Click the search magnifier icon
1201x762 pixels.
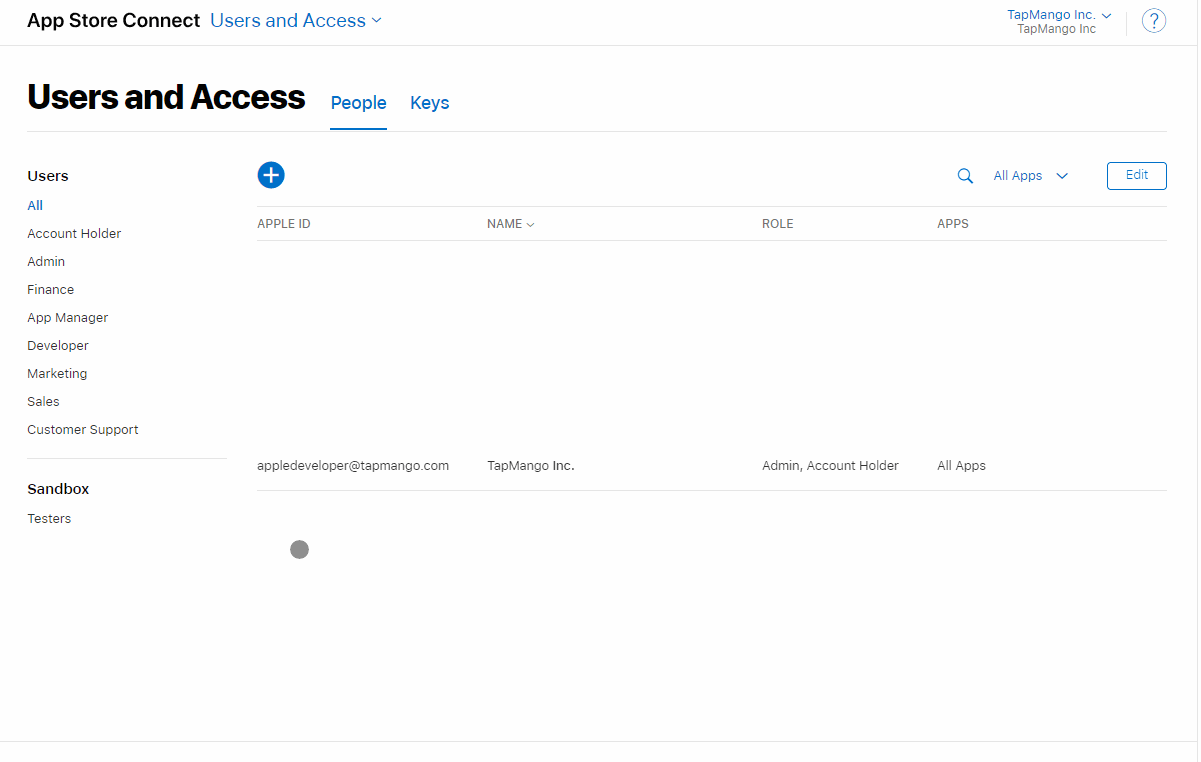965,176
